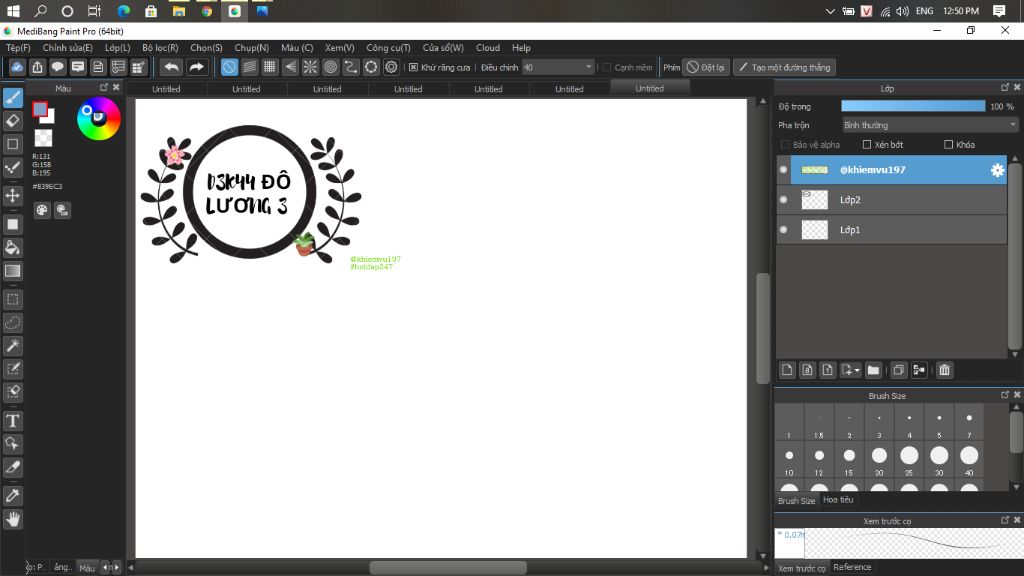Viewport: 1024px width, 576px height.
Task: Select the rectangular Select tool
Action: 13,300
